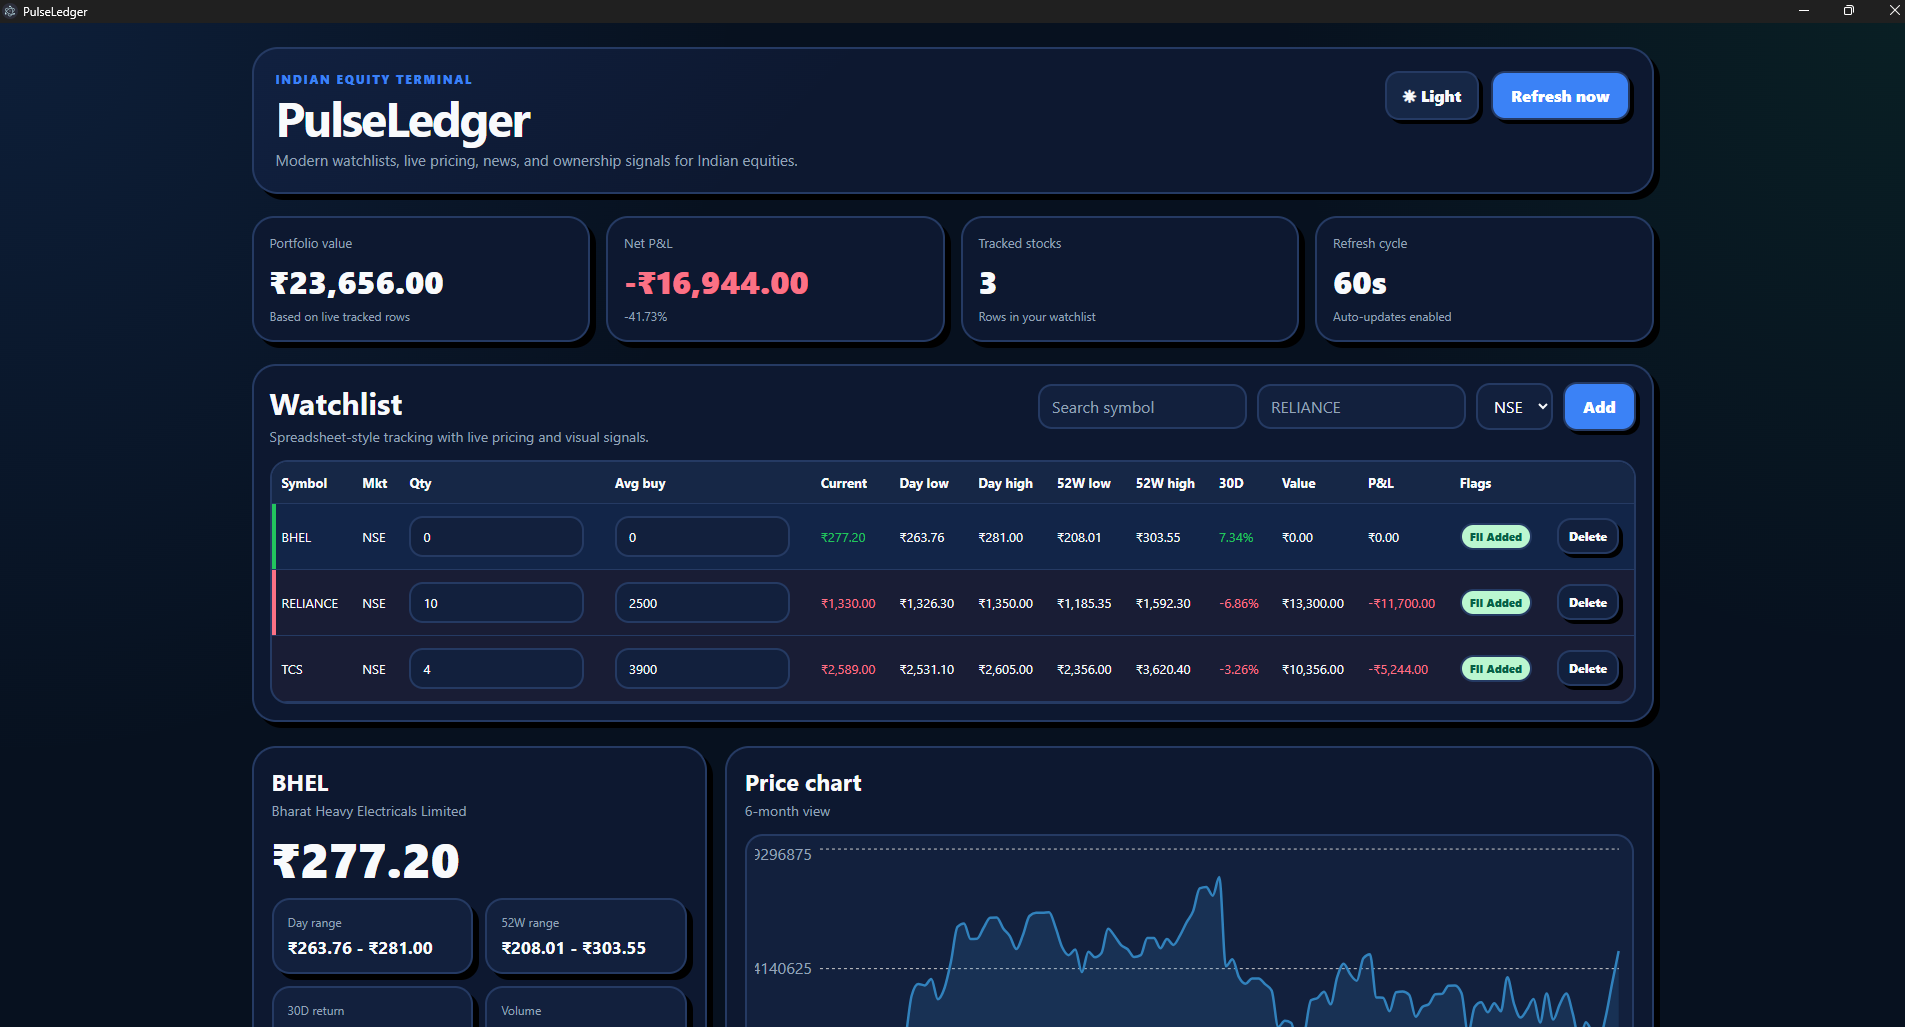The image size is (1905, 1027).
Task: Edit the TCS quantity field showing 4
Action: (x=496, y=669)
